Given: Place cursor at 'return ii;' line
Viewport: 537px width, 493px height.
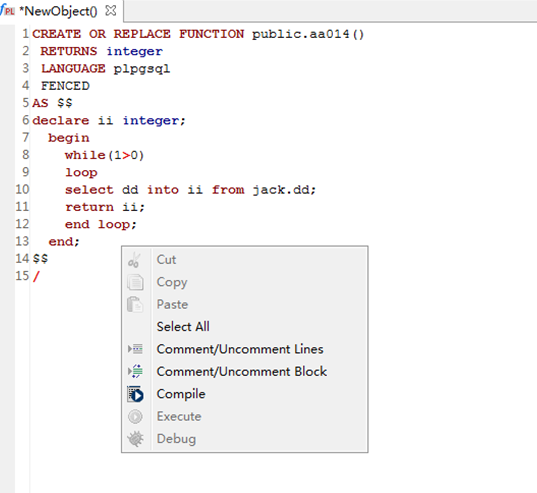Looking at the screenshot, I should click(x=105, y=207).
